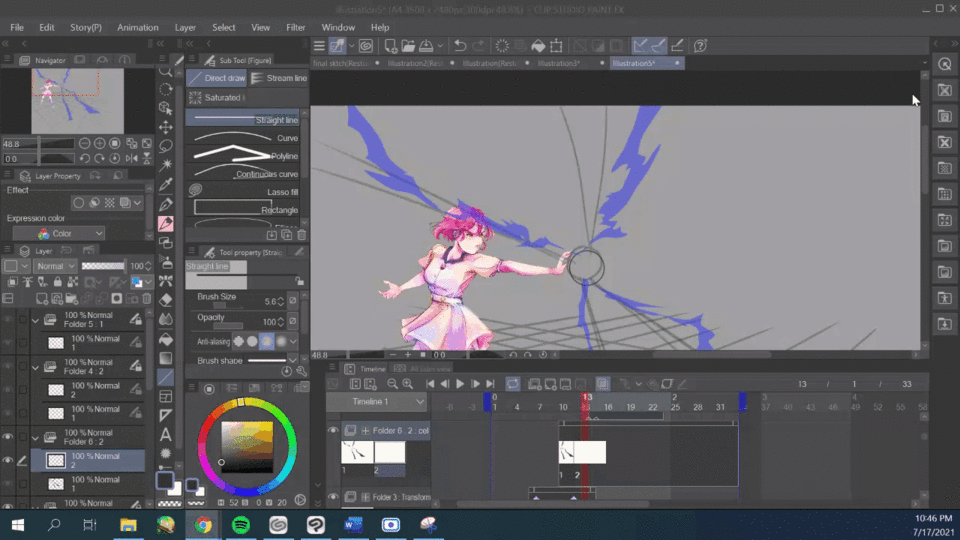Click the Save icon in command bar
Viewport: 960px width, 540px height.
[427, 46]
